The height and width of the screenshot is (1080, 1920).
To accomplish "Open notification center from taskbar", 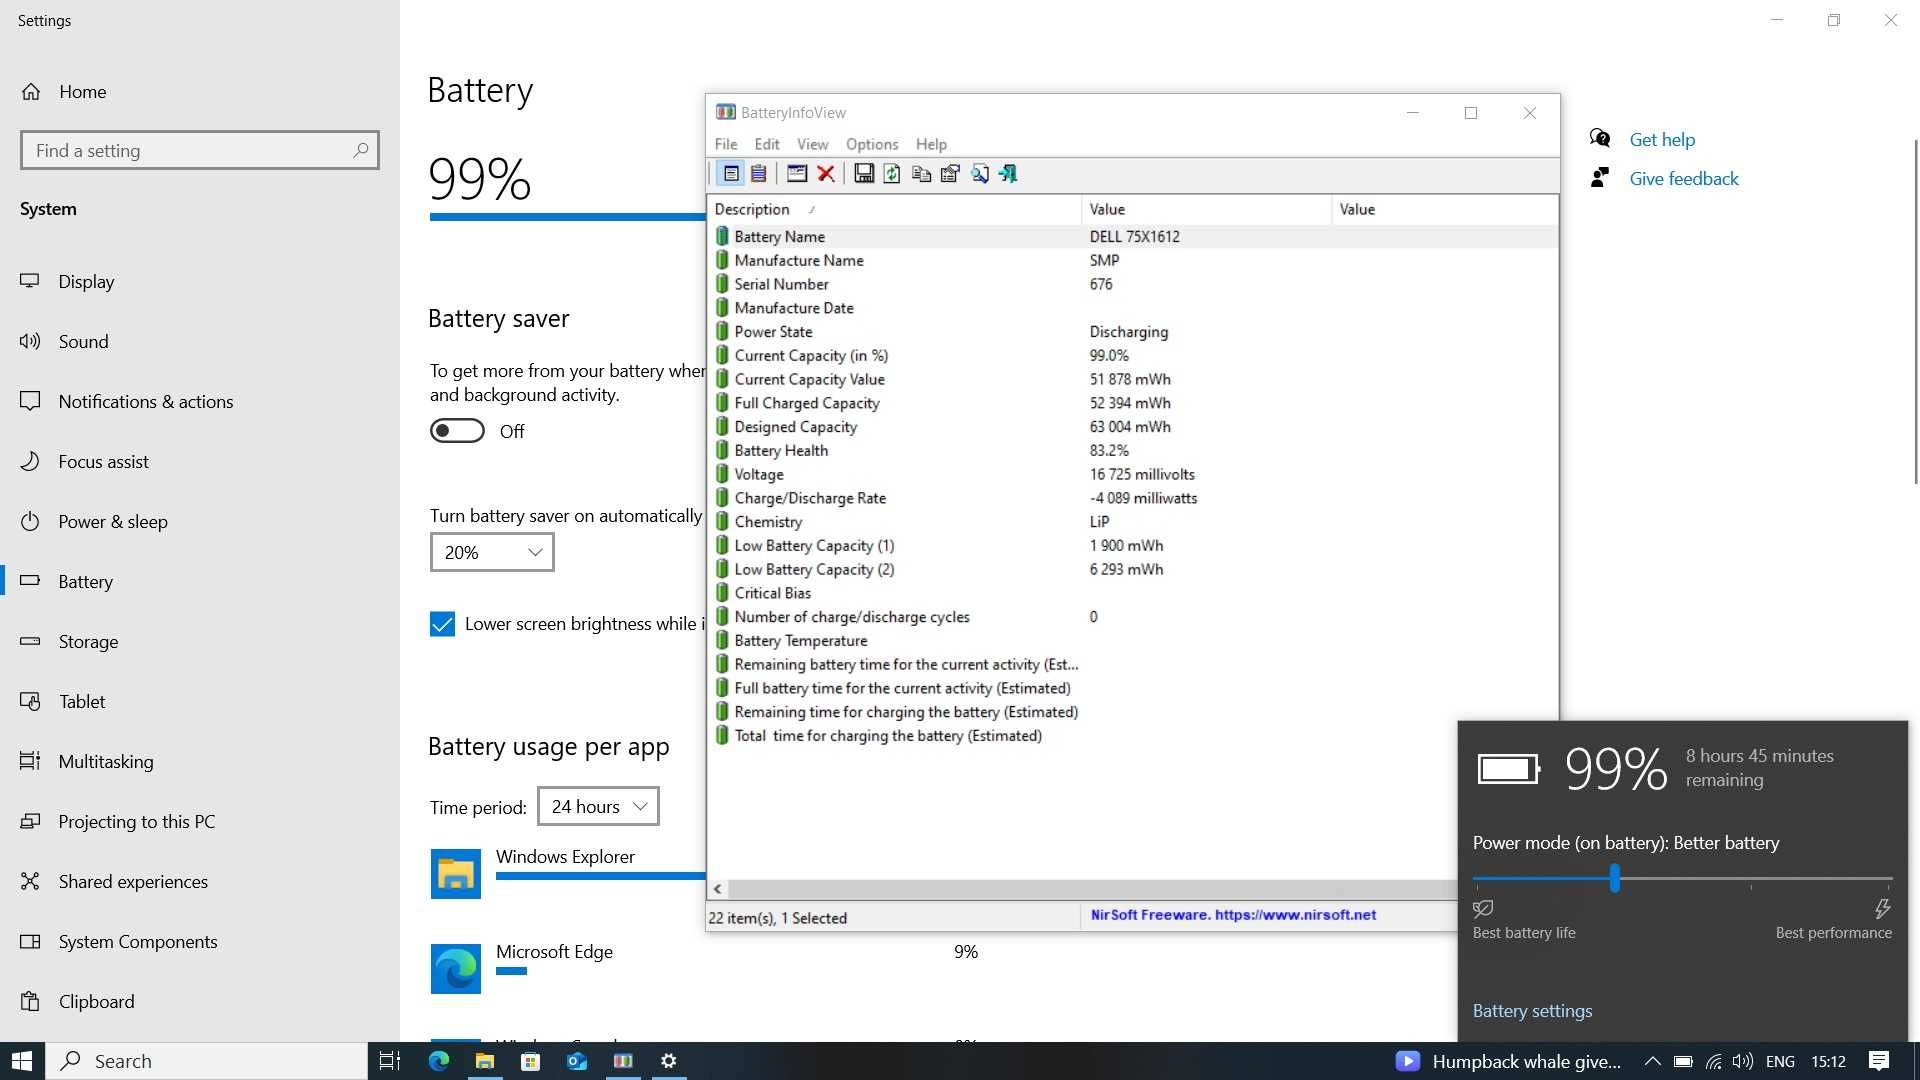I will [1879, 1061].
